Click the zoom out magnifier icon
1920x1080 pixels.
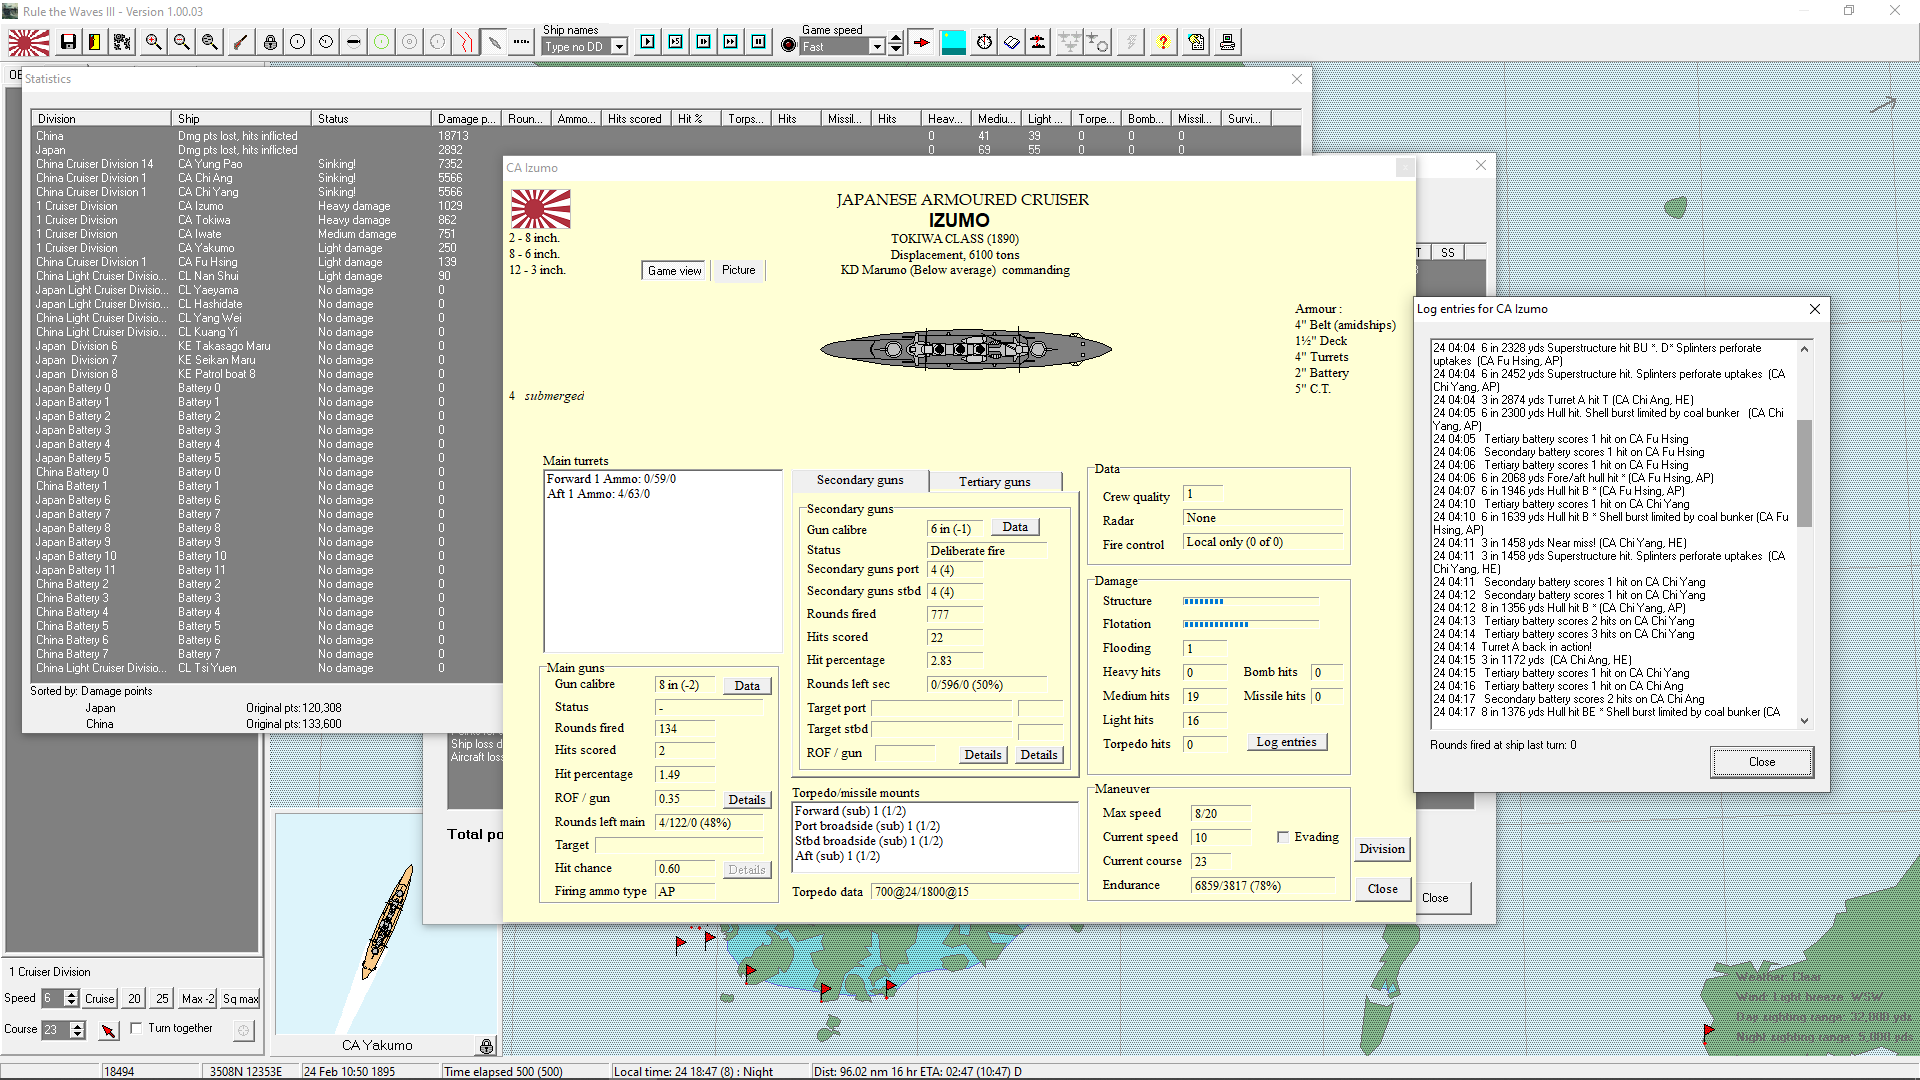coord(181,42)
